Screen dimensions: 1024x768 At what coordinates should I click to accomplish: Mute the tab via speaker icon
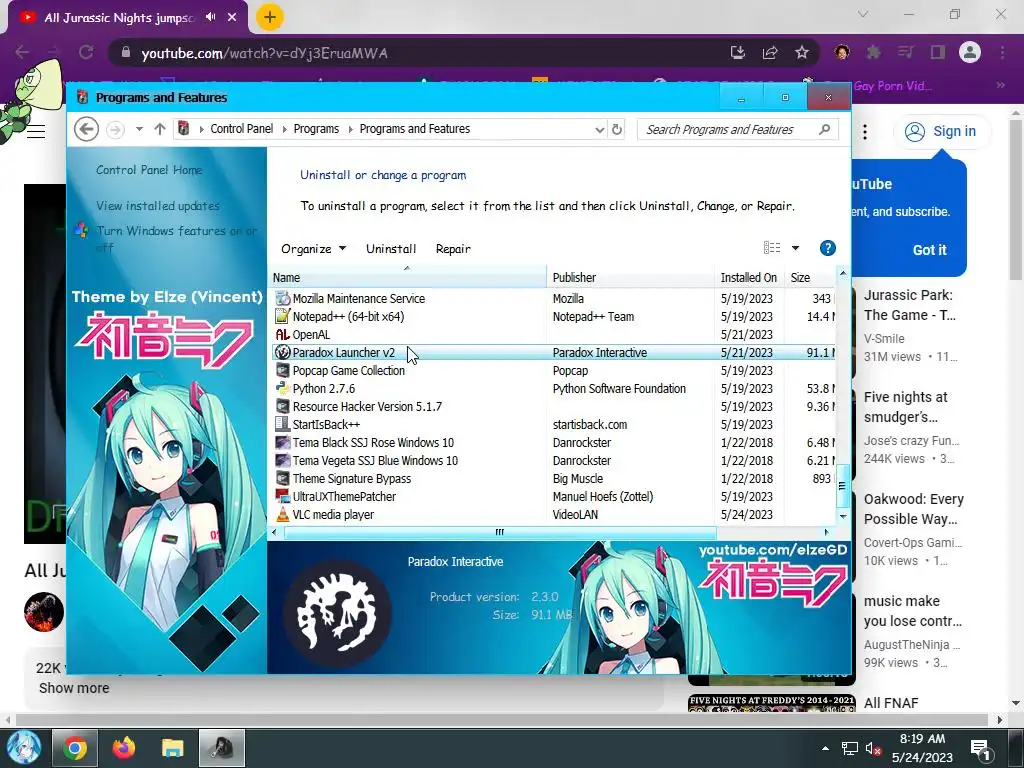(210, 17)
